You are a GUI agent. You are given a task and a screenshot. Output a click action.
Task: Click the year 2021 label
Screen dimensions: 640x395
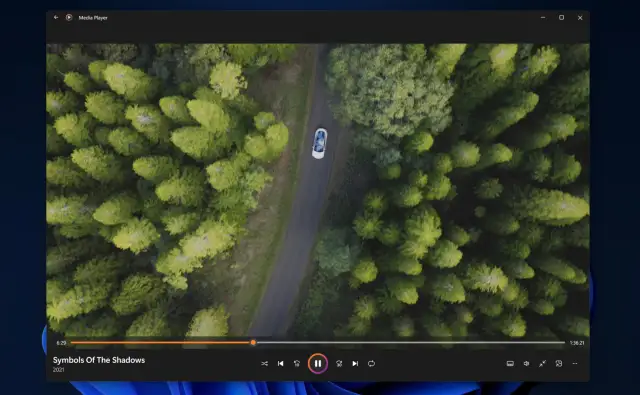tap(58, 370)
